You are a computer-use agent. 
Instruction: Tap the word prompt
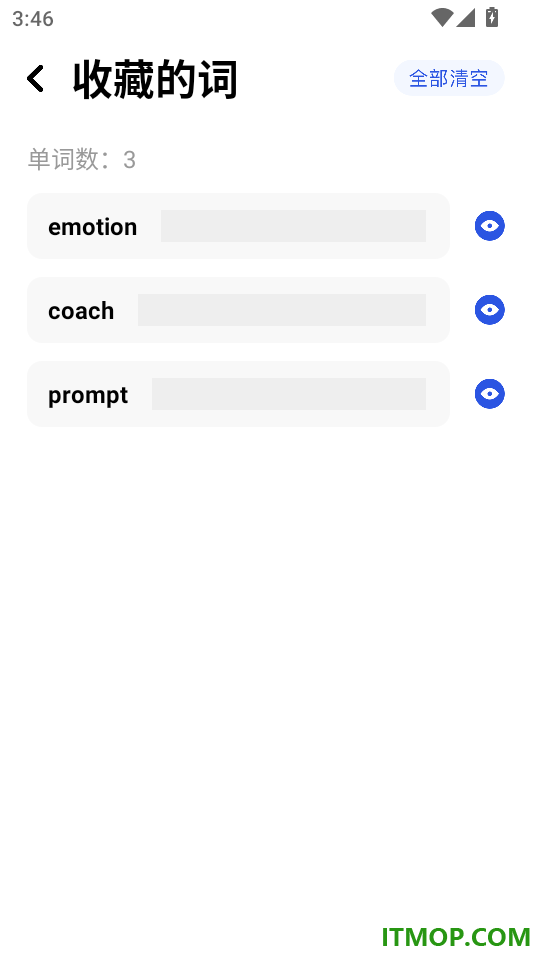coord(88,395)
